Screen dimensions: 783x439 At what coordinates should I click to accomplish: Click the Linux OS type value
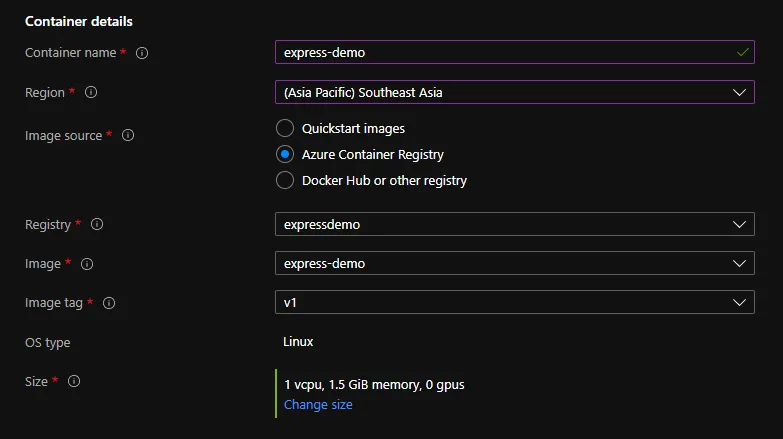[x=298, y=342]
